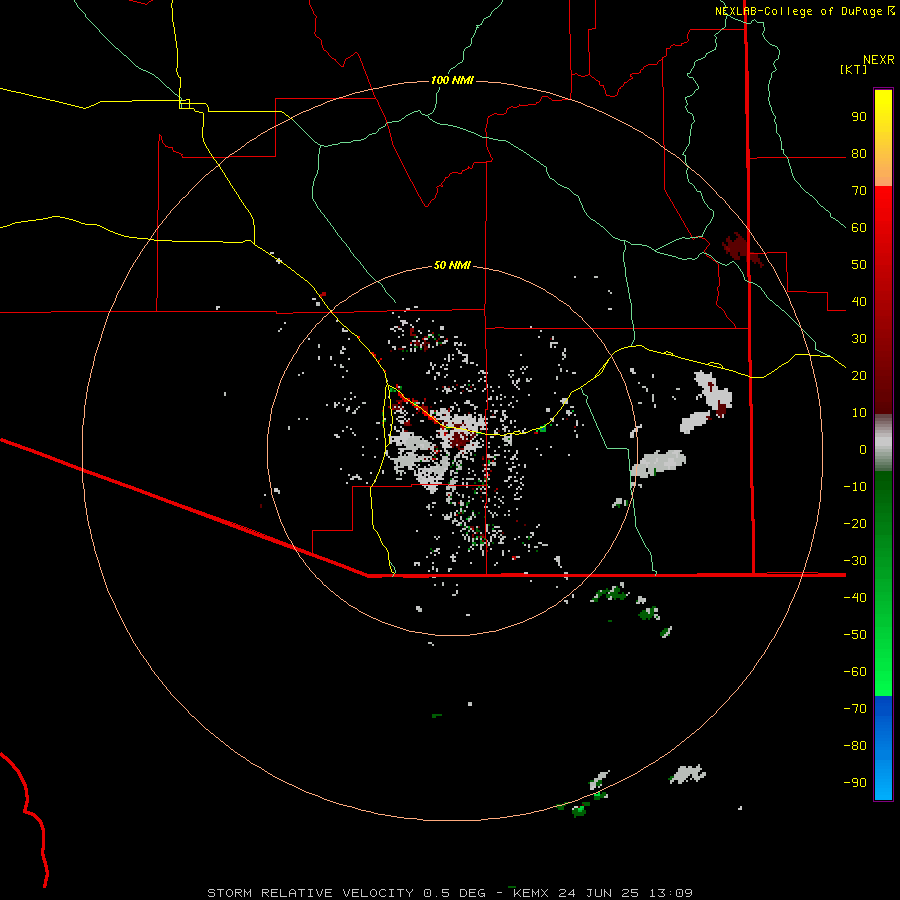Click the NEXLAB-College of DuPage label
Screen dimensions: 900x900
799,11
